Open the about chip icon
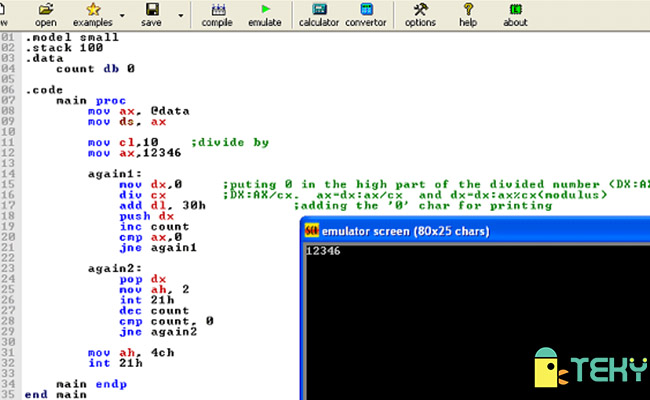The width and height of the screenshot is (650, 400). pyautogui.click(x=515, y=9)
